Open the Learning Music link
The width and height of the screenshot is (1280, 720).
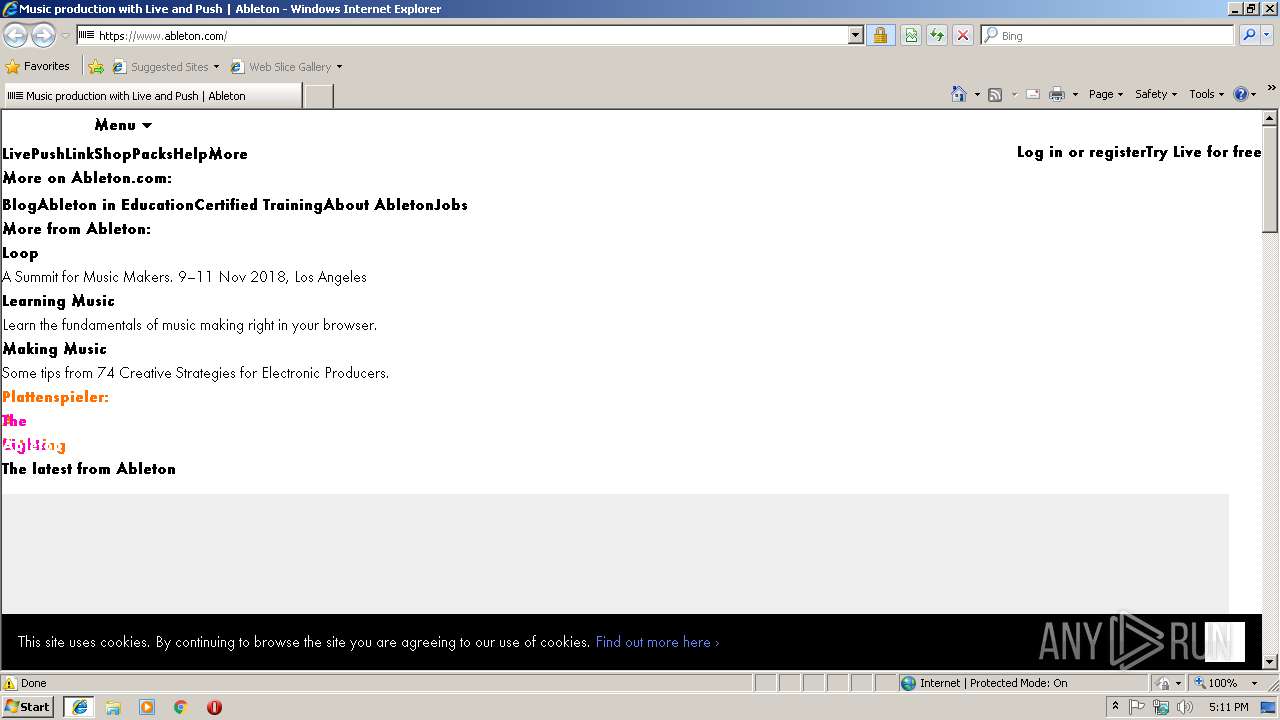[58, 301]
